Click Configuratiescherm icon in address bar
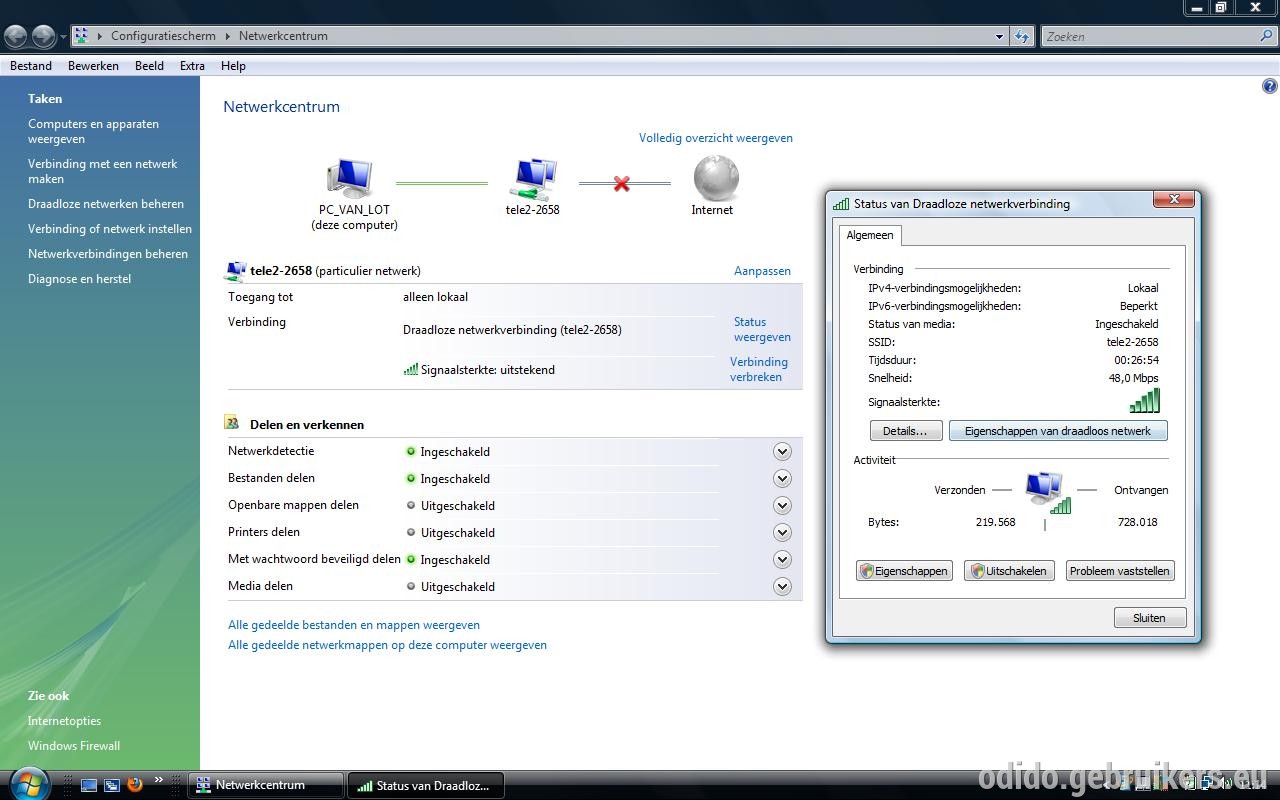 pyautogui.click(x=81, y=36)
